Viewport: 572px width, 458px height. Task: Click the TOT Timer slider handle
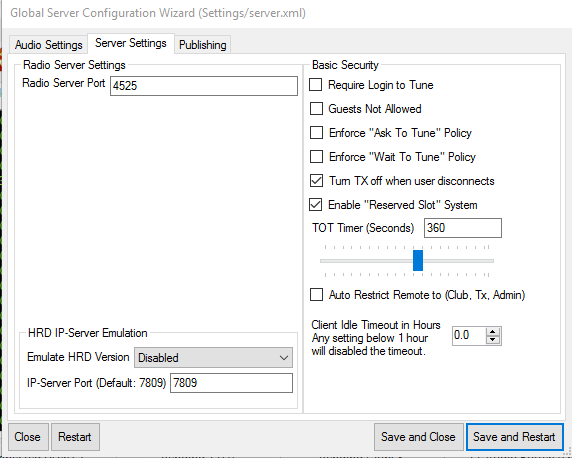pyautogui.click(x=418, y=261)
